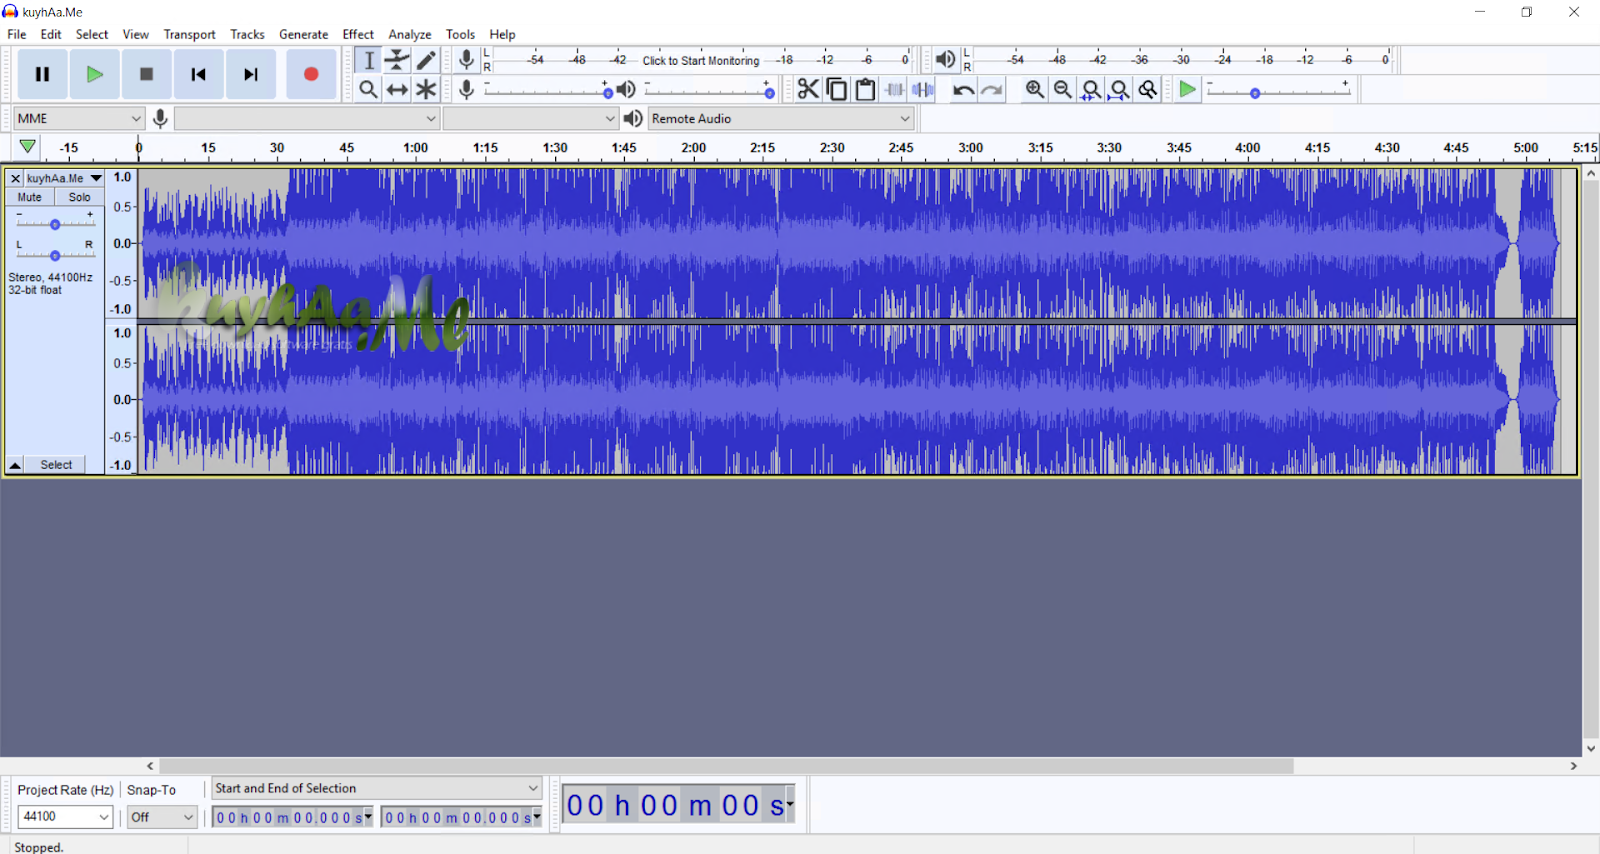Click the Paste clipboard icon

[866, 89]
